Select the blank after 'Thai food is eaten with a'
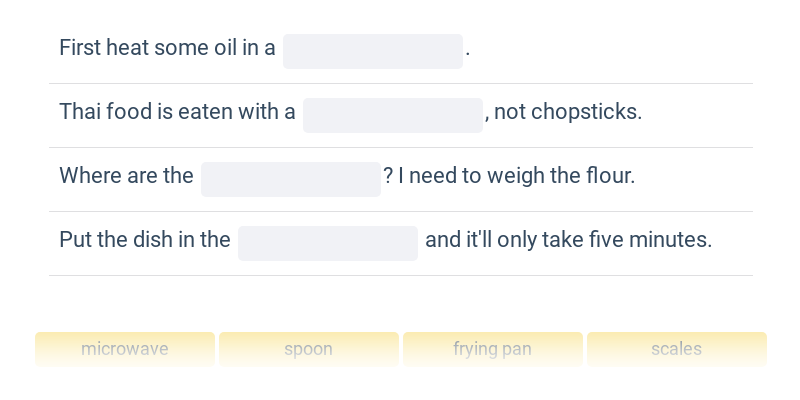This screenshot has width=800, height=400. [393, 115]
